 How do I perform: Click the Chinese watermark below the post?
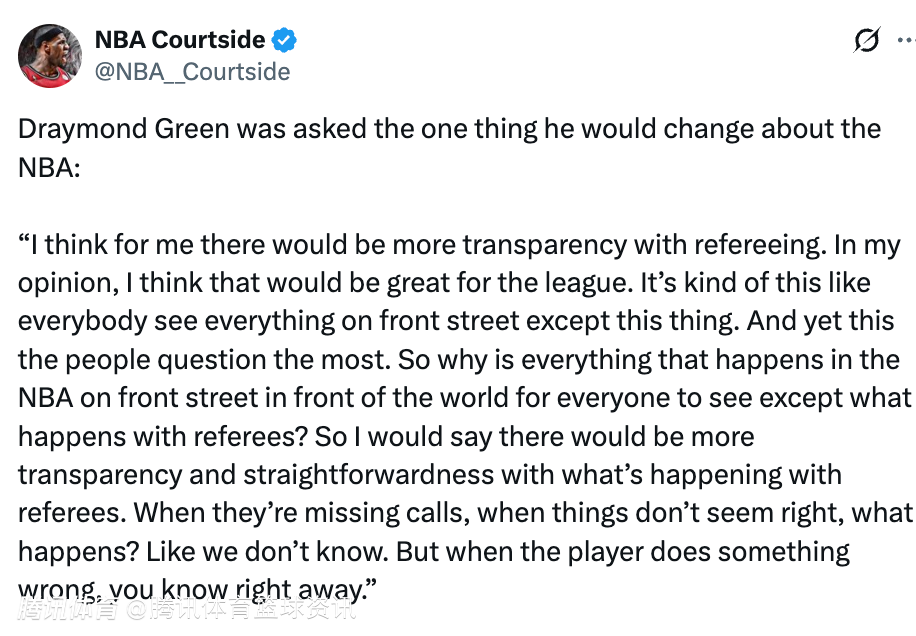click(185, 608)
